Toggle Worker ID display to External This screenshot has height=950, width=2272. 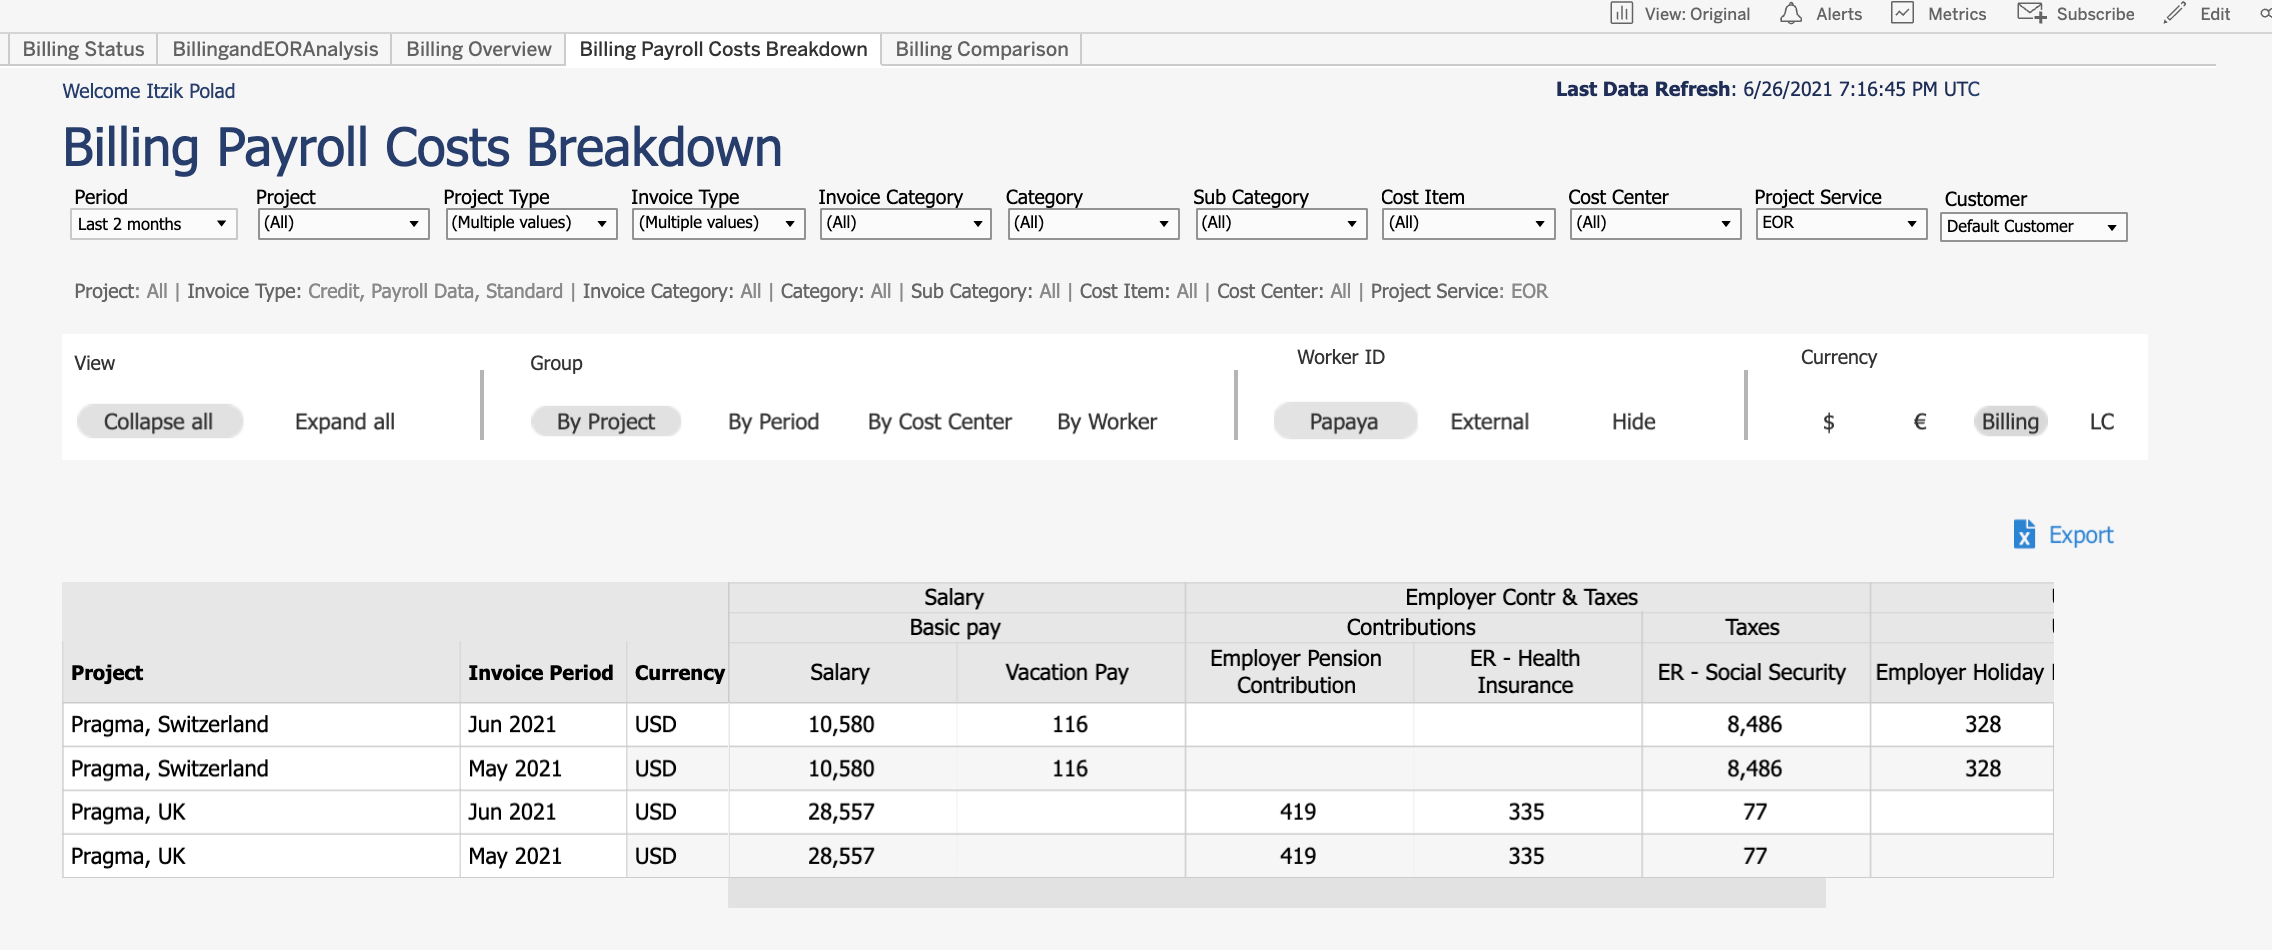(1489, 421)
